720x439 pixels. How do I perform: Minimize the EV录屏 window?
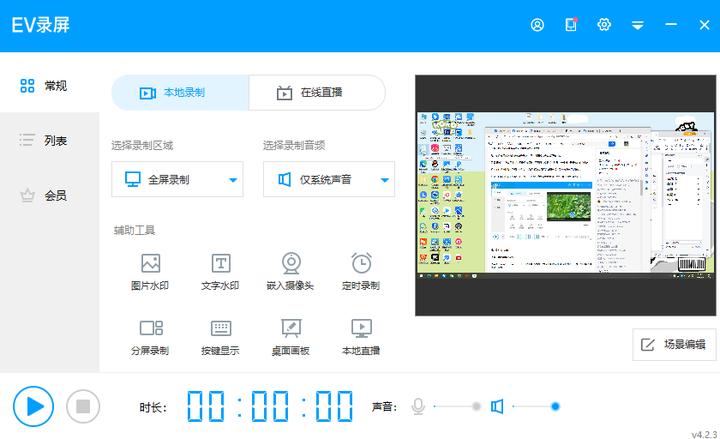[671, 24]
